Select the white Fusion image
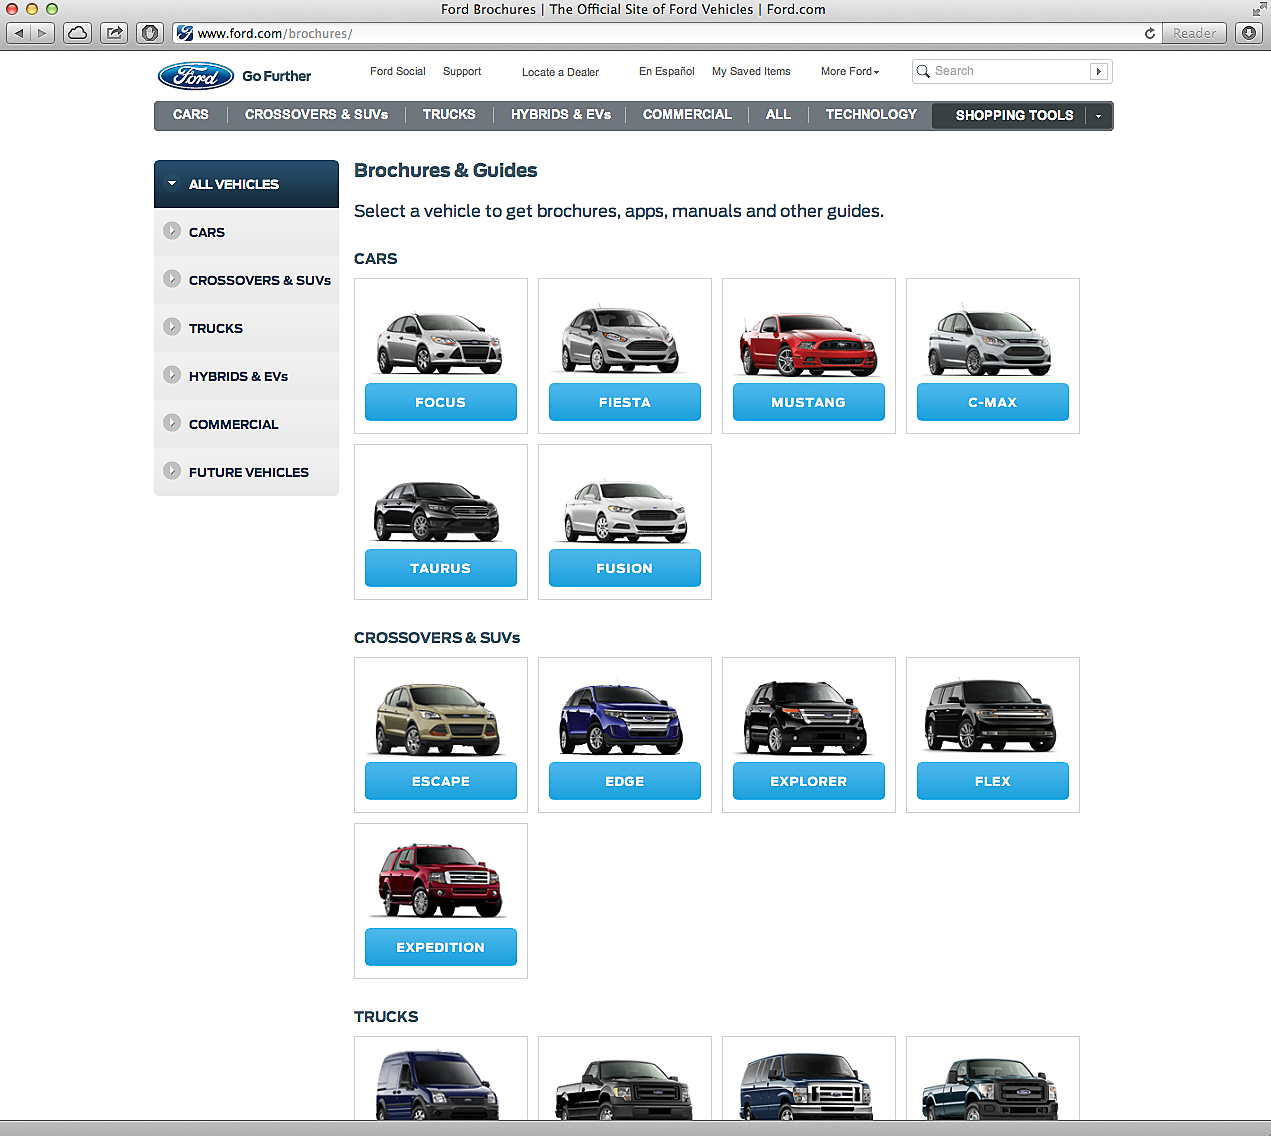The image size is (1271, 1136). 626,510
